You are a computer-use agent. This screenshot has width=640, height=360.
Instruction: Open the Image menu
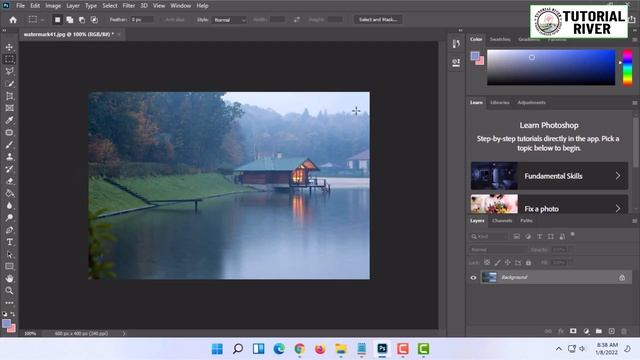tap(53, 6)
